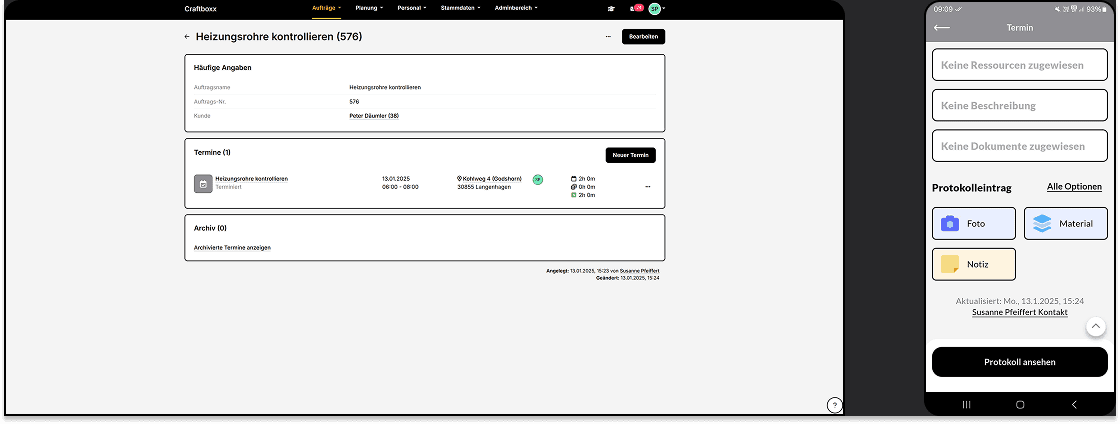Click the green SP avatar in appointment row
Screen dimensions: 1120x424
(537, 179)
